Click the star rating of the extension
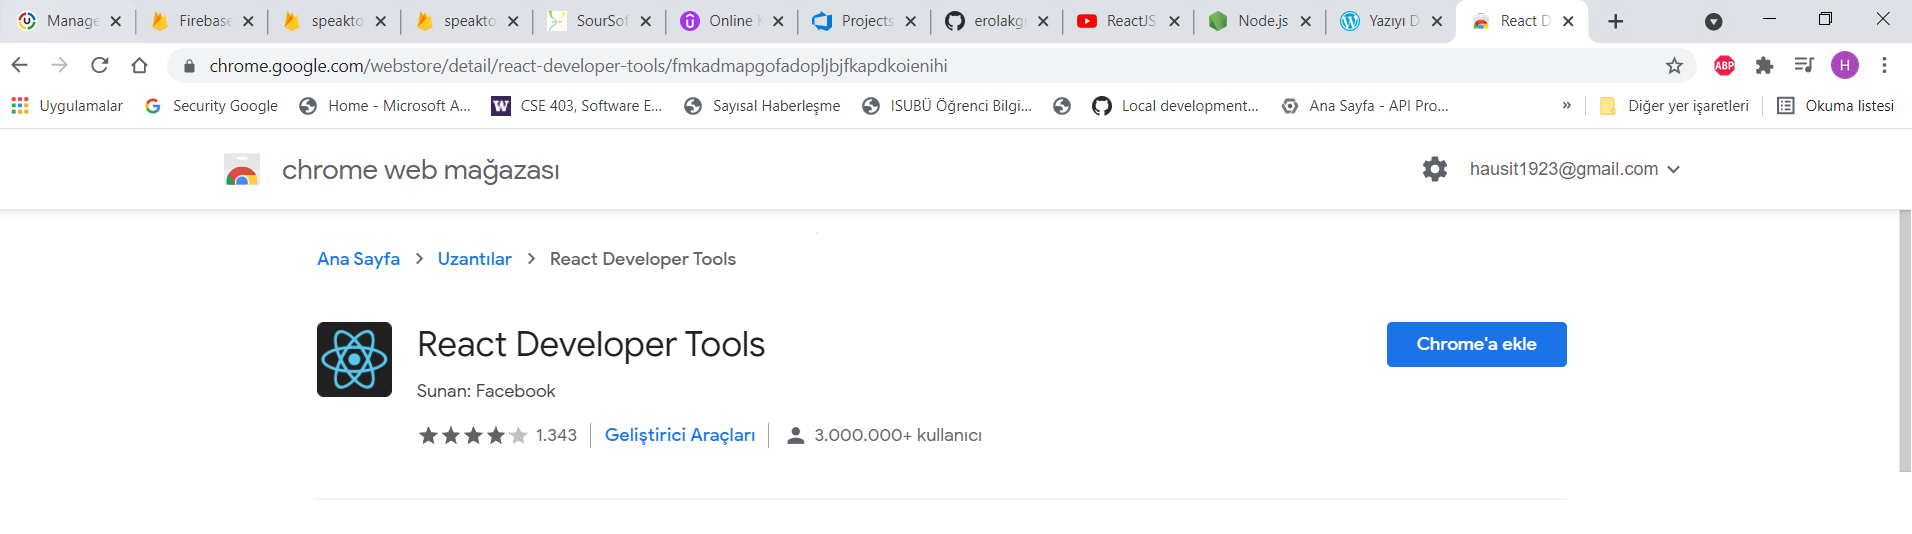 [x=473, y=435]
